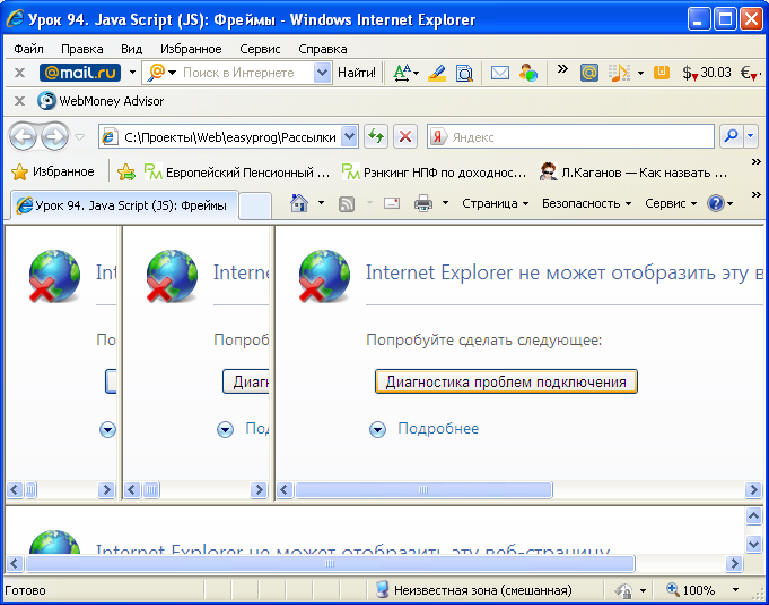Screen dimensions: 769x605
Task: Open the Избранное favorites star button
Action: (53, 172)
